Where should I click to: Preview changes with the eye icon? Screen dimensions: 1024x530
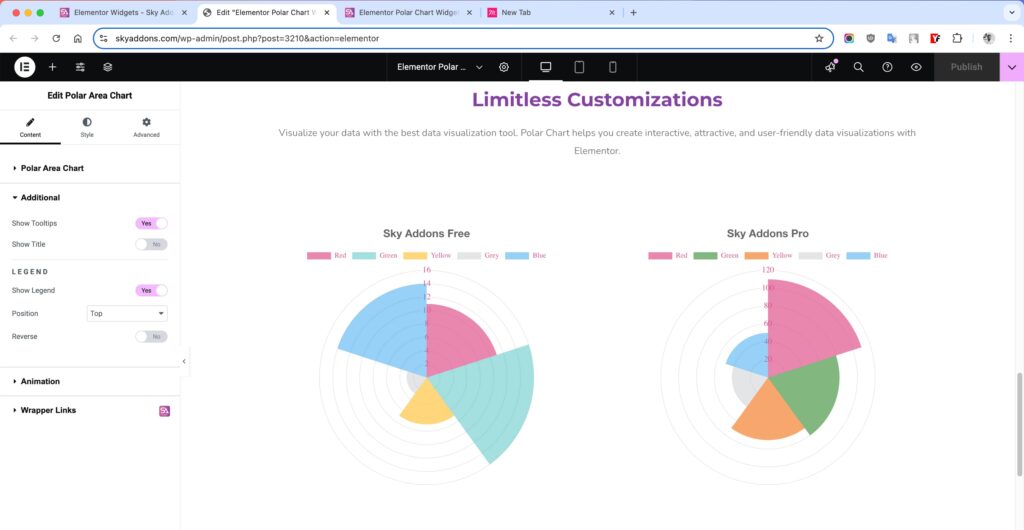(x=916, y=67)
